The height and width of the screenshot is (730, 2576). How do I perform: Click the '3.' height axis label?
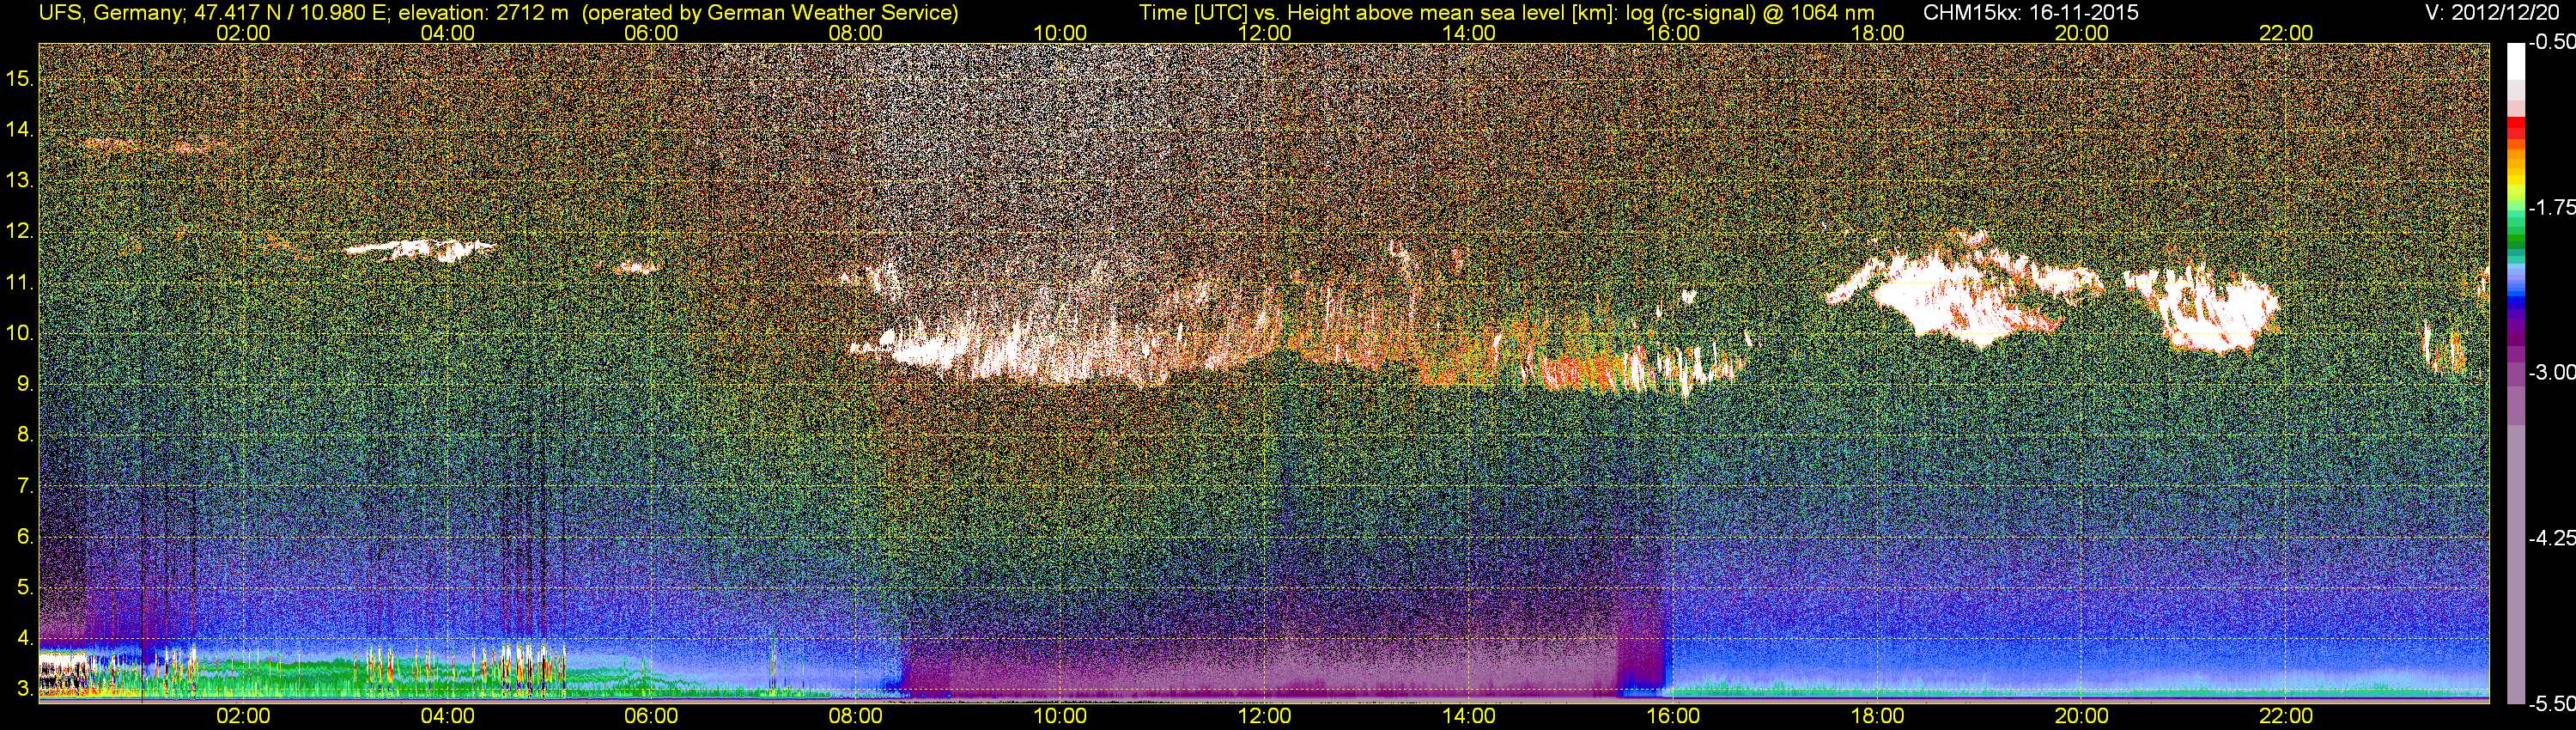(x=25, y=690)
